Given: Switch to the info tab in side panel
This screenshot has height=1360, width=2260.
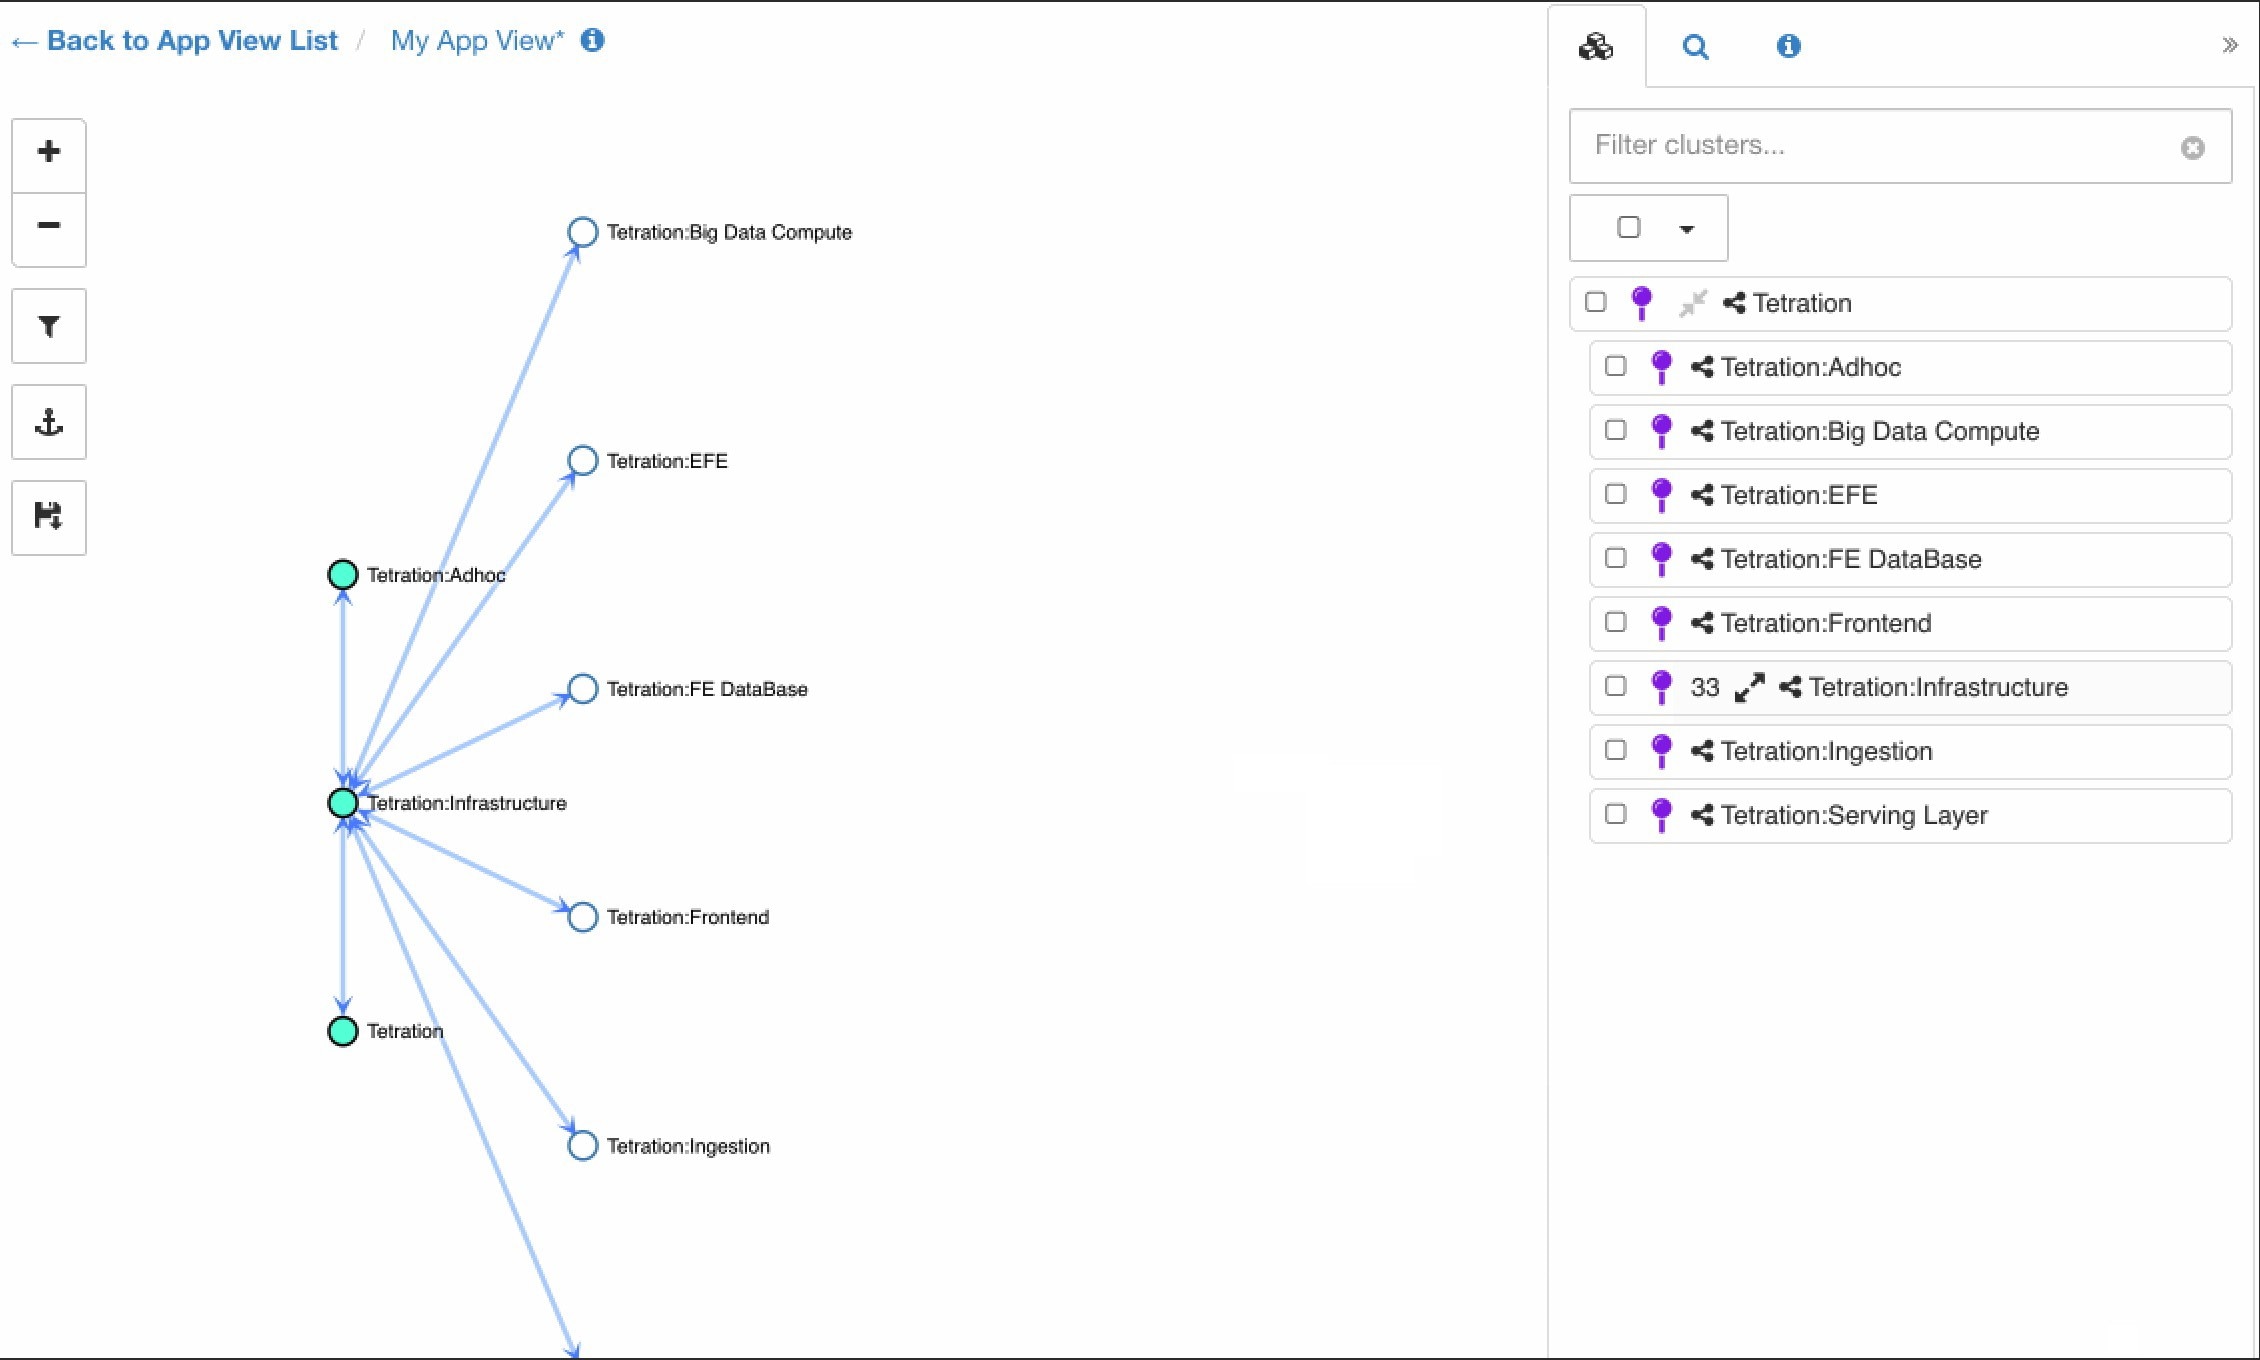Looking at the screenshot, I should (x=1788, y=46).
